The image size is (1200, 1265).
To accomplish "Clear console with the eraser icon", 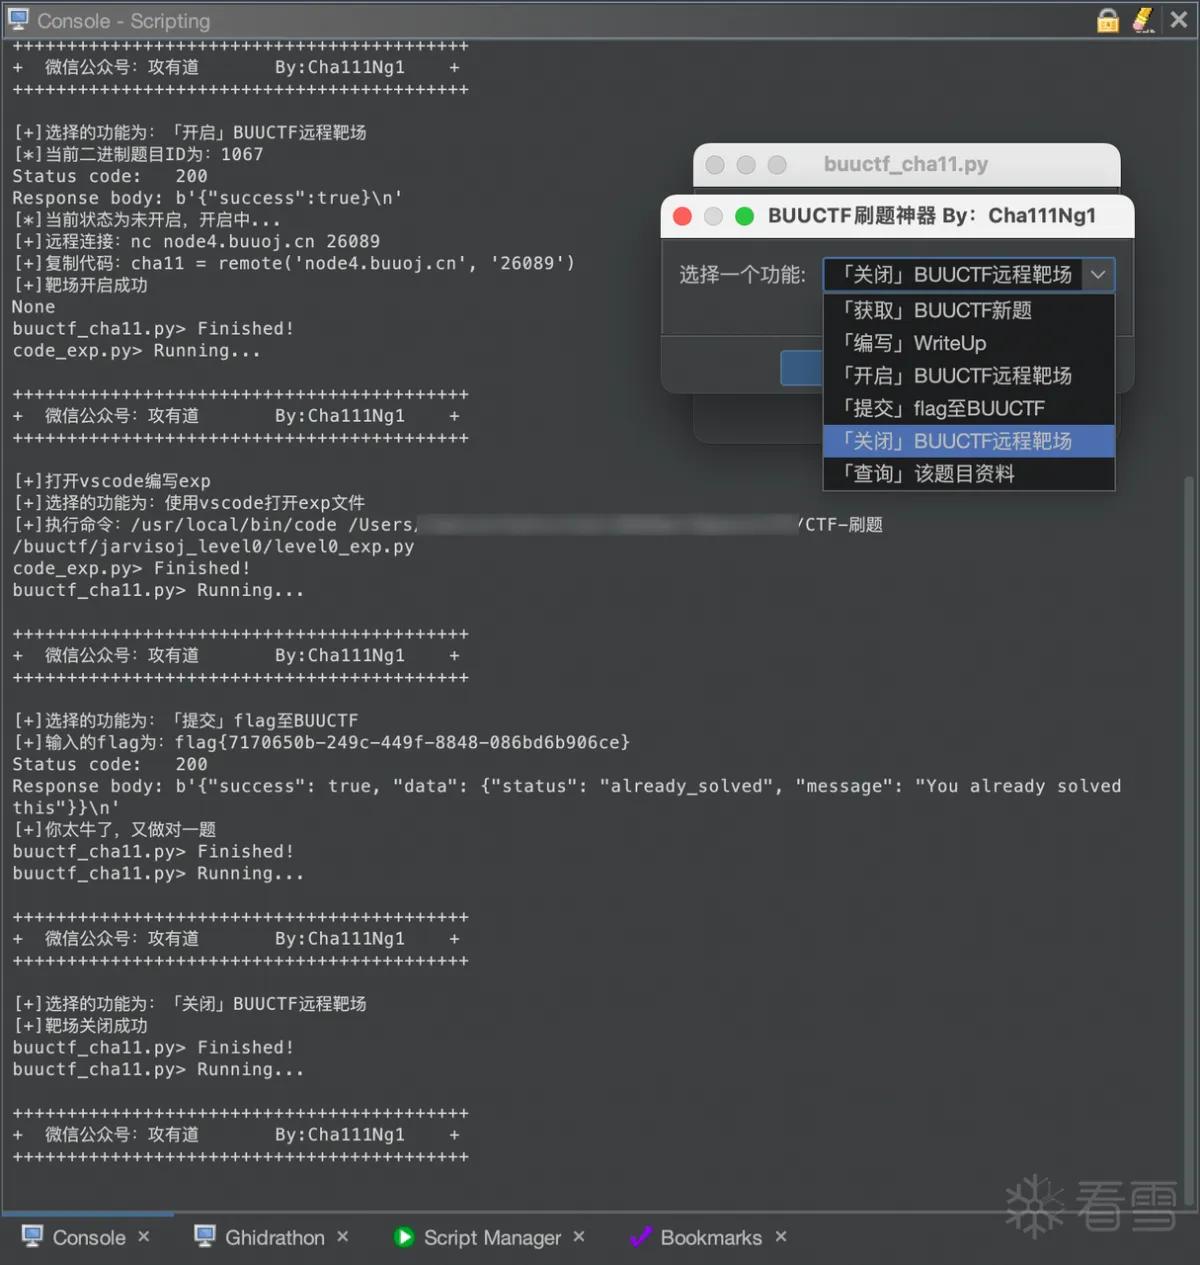I will click(1144, 20).
